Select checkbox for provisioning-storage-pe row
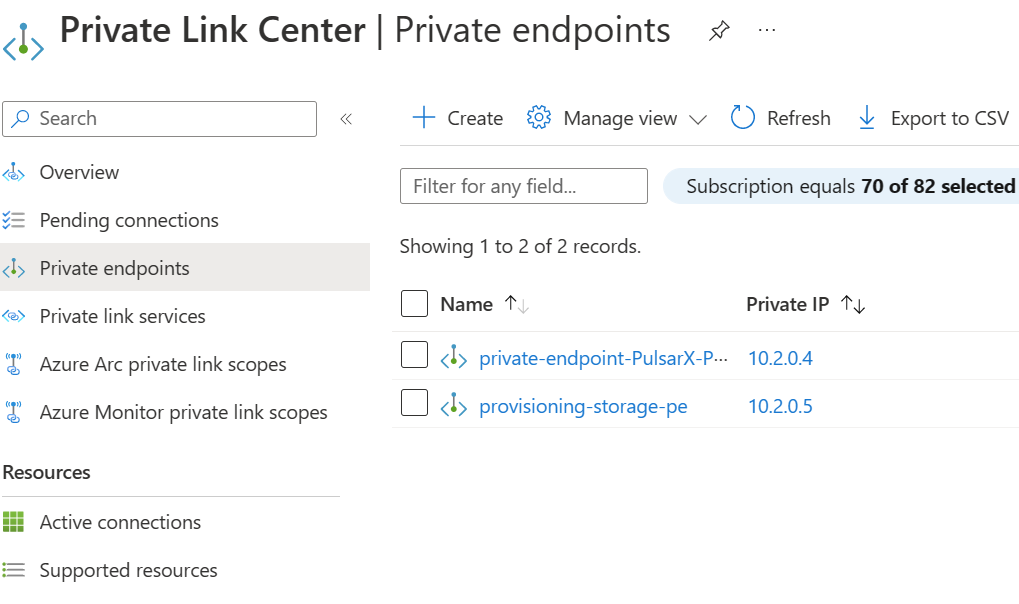The width and height of the screenshot is (1019, 604). tap(414, 404)
